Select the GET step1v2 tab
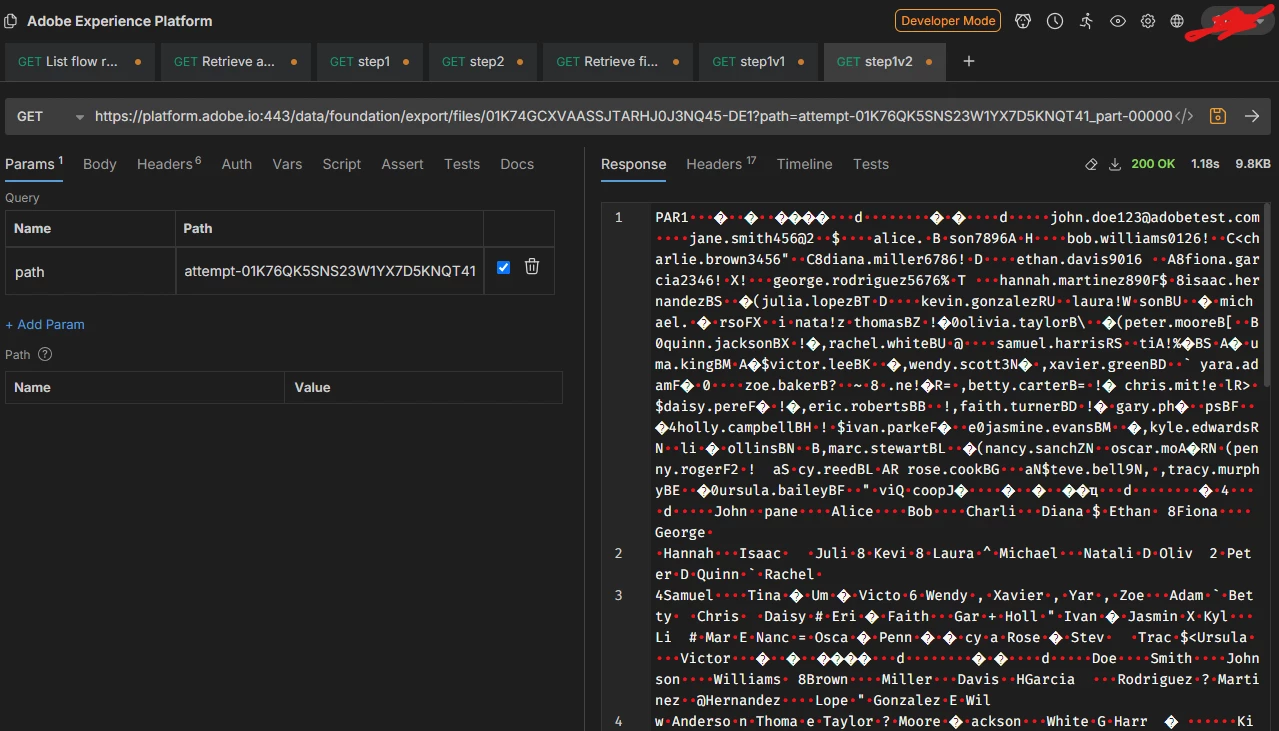The image size is (1279, 731). 884,61
